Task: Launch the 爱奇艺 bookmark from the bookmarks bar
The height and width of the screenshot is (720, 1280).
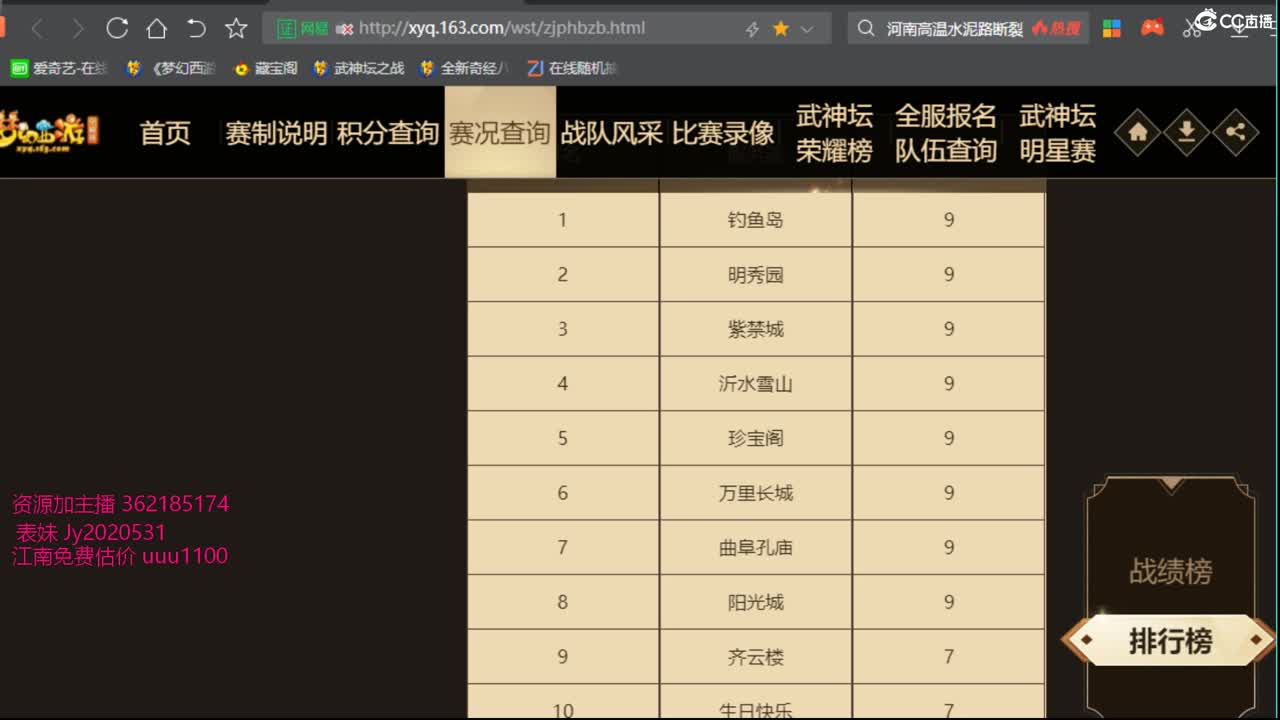Action: click(x=20, y=68)
